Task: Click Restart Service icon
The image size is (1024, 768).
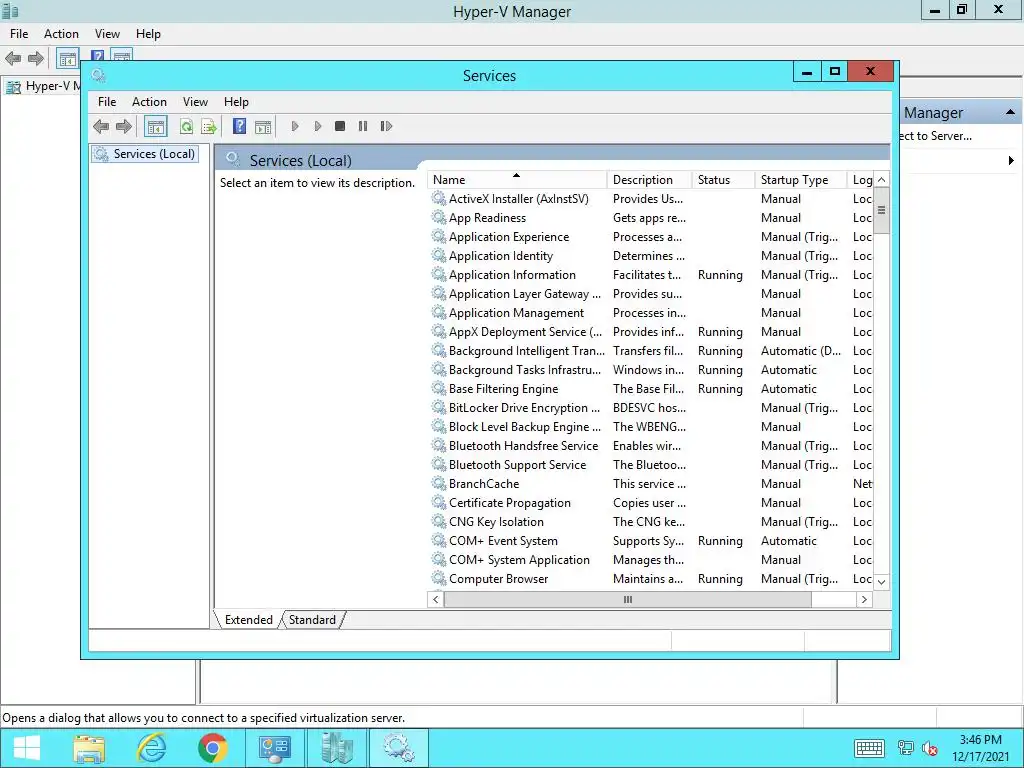Action: (386, 126)
